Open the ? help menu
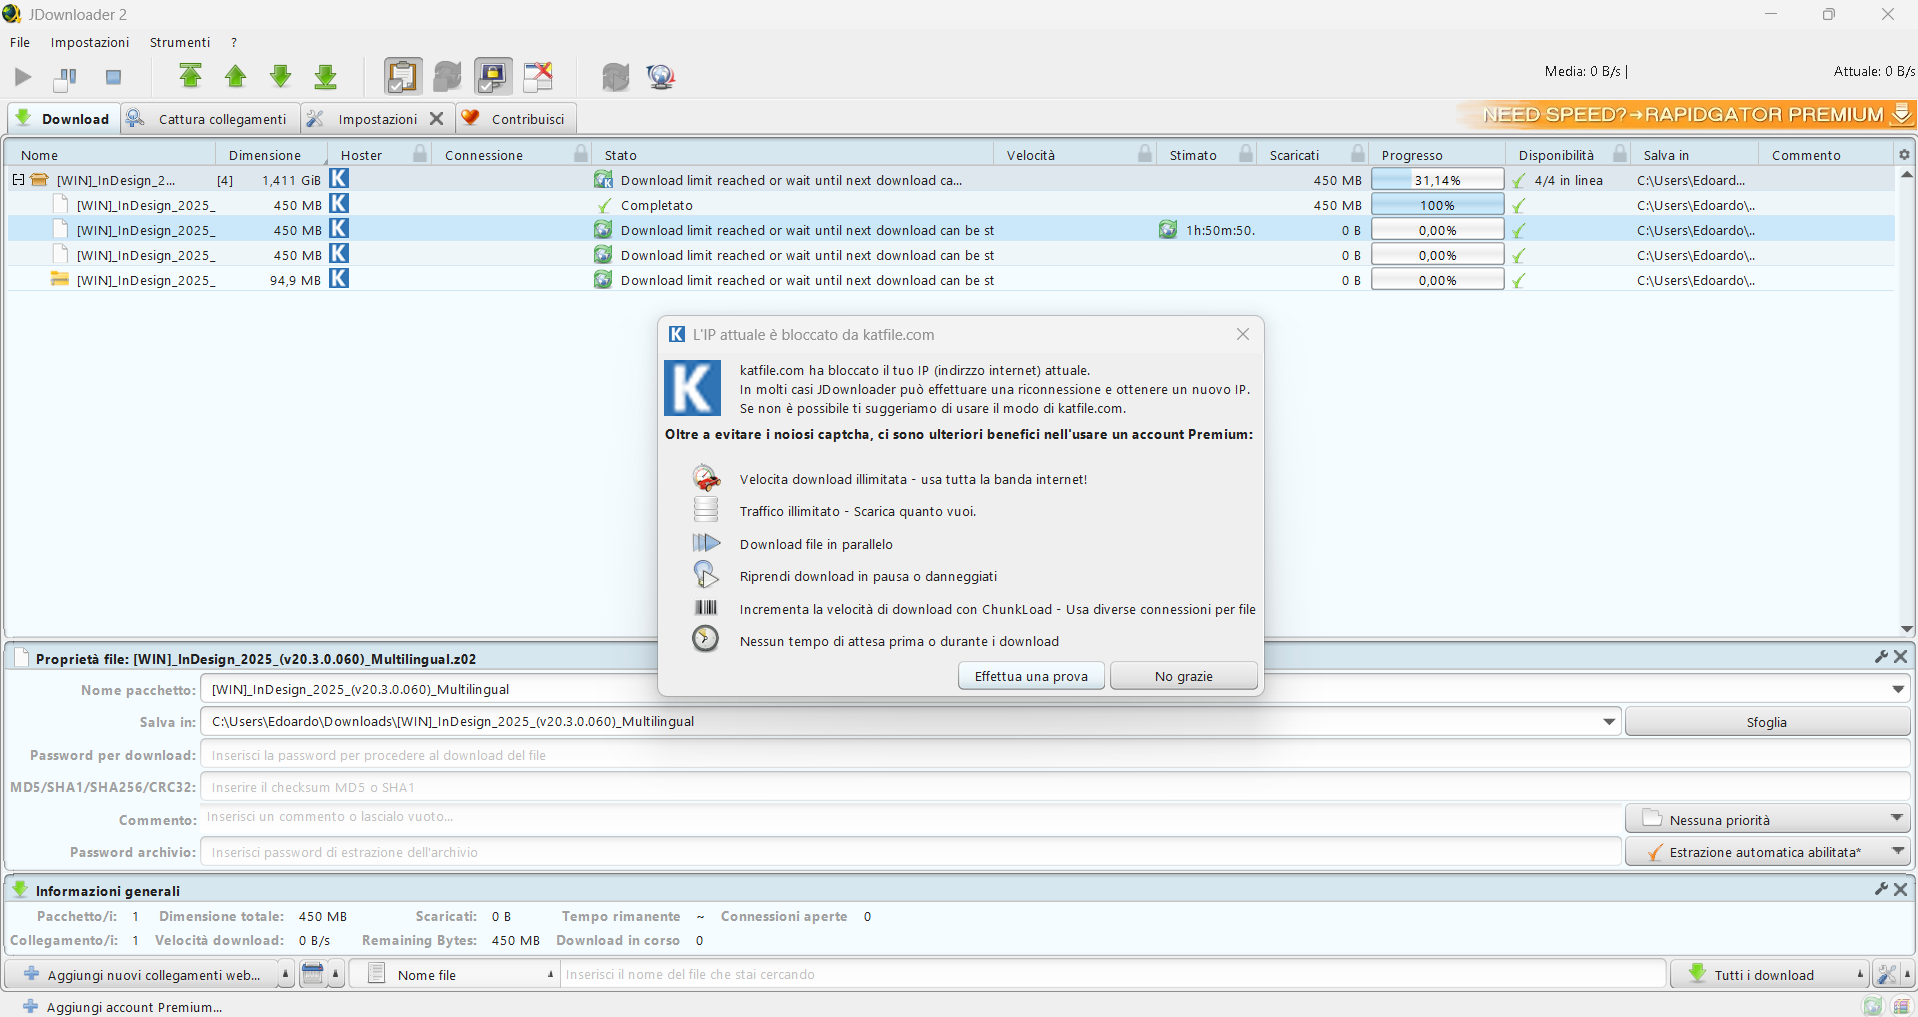This screenshot has height=1017, width=1918. point(234,42)
